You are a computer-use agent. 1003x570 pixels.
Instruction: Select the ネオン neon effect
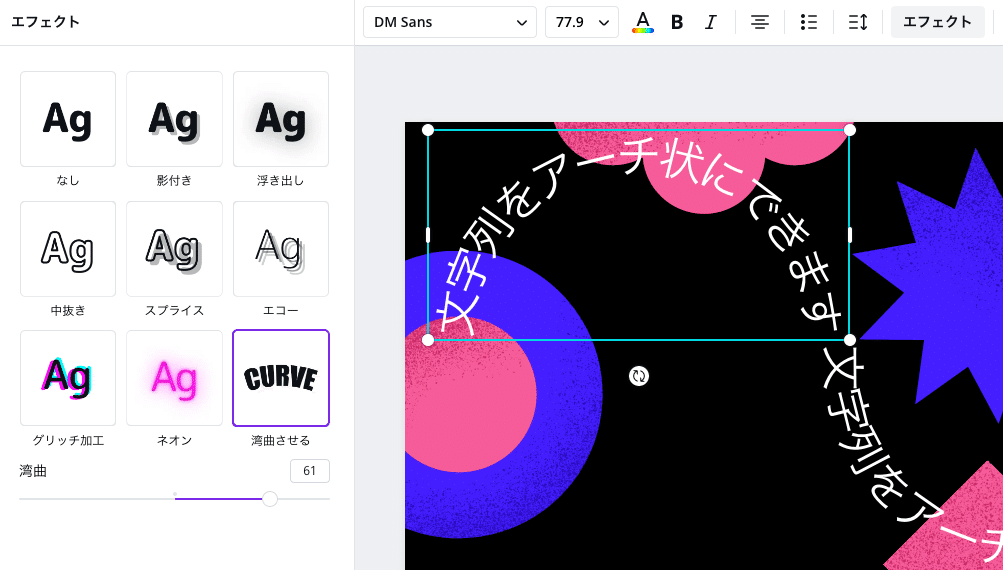tap(174, 378)
